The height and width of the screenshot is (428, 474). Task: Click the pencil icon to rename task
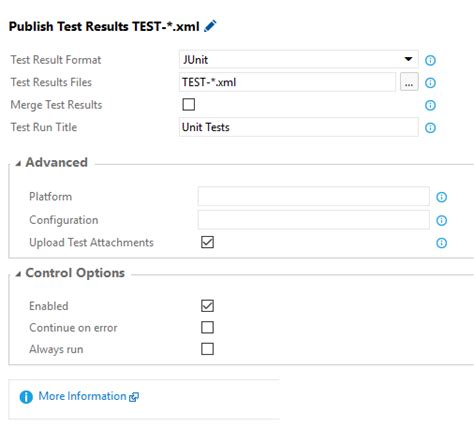(210, 26)
